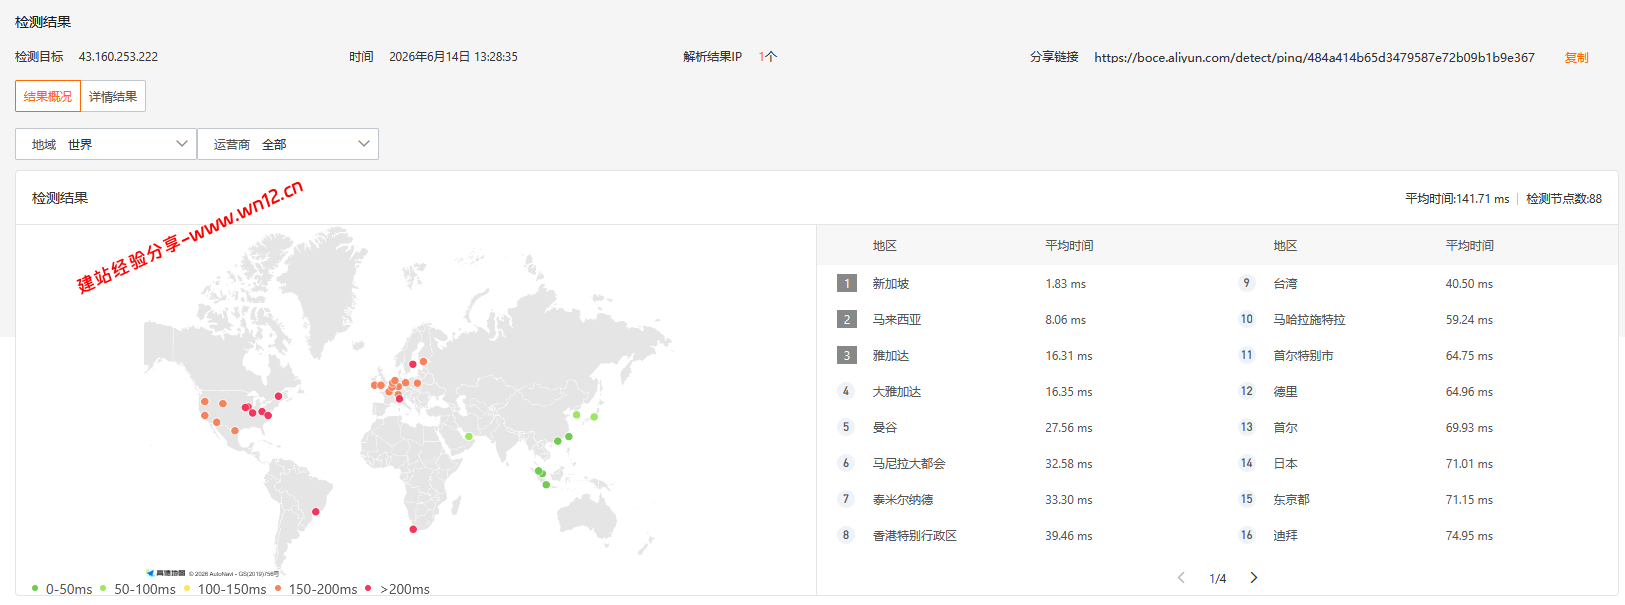Screen dimensions: 1625x605
Task: Select the 首尔特别市 region entry
Action: (1303, 356)
